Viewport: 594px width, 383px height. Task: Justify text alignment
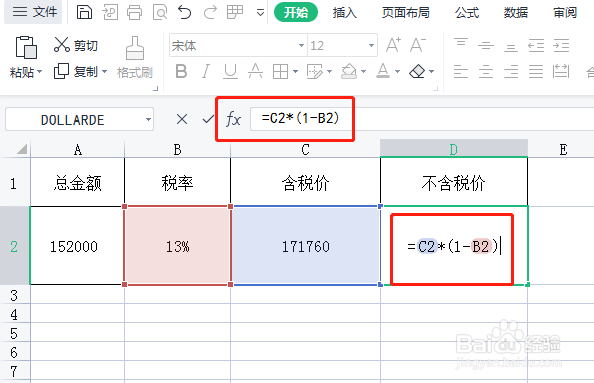point(536,71)
